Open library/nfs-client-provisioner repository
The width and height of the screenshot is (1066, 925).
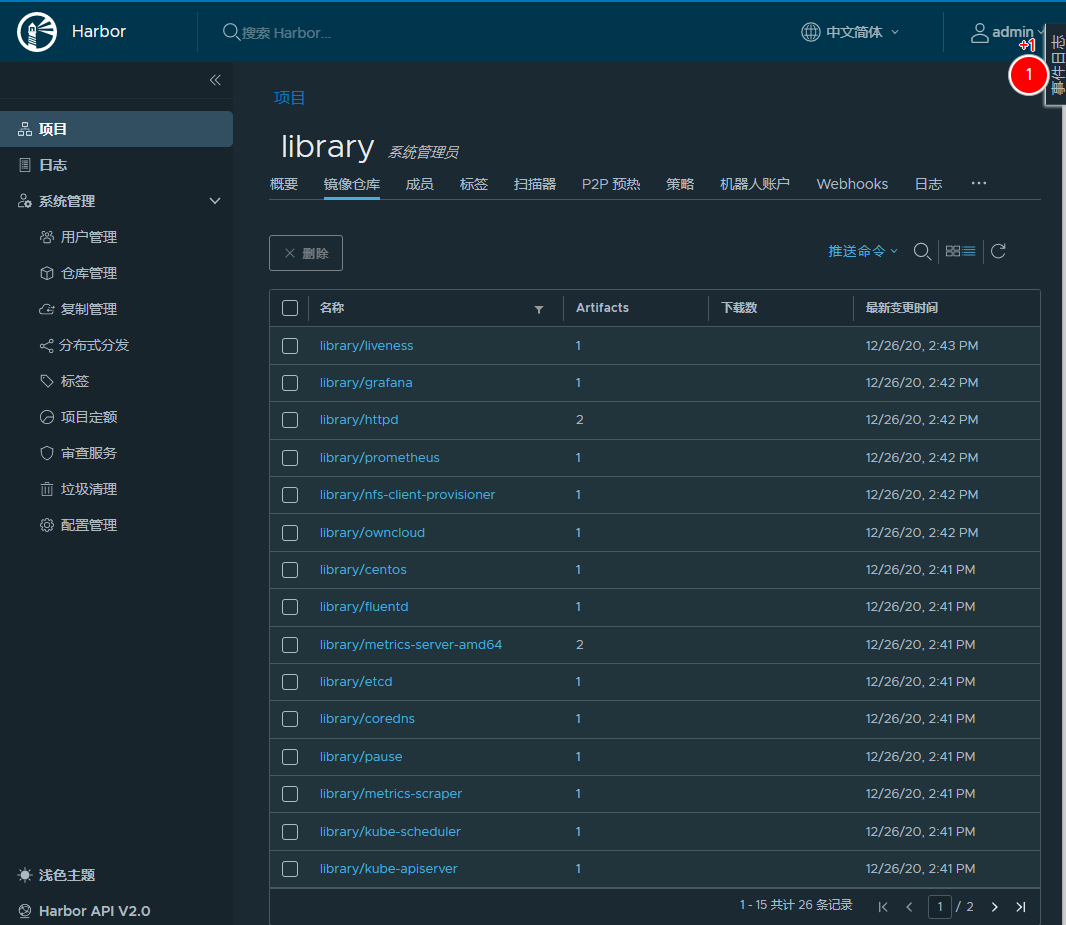[407, 495]
